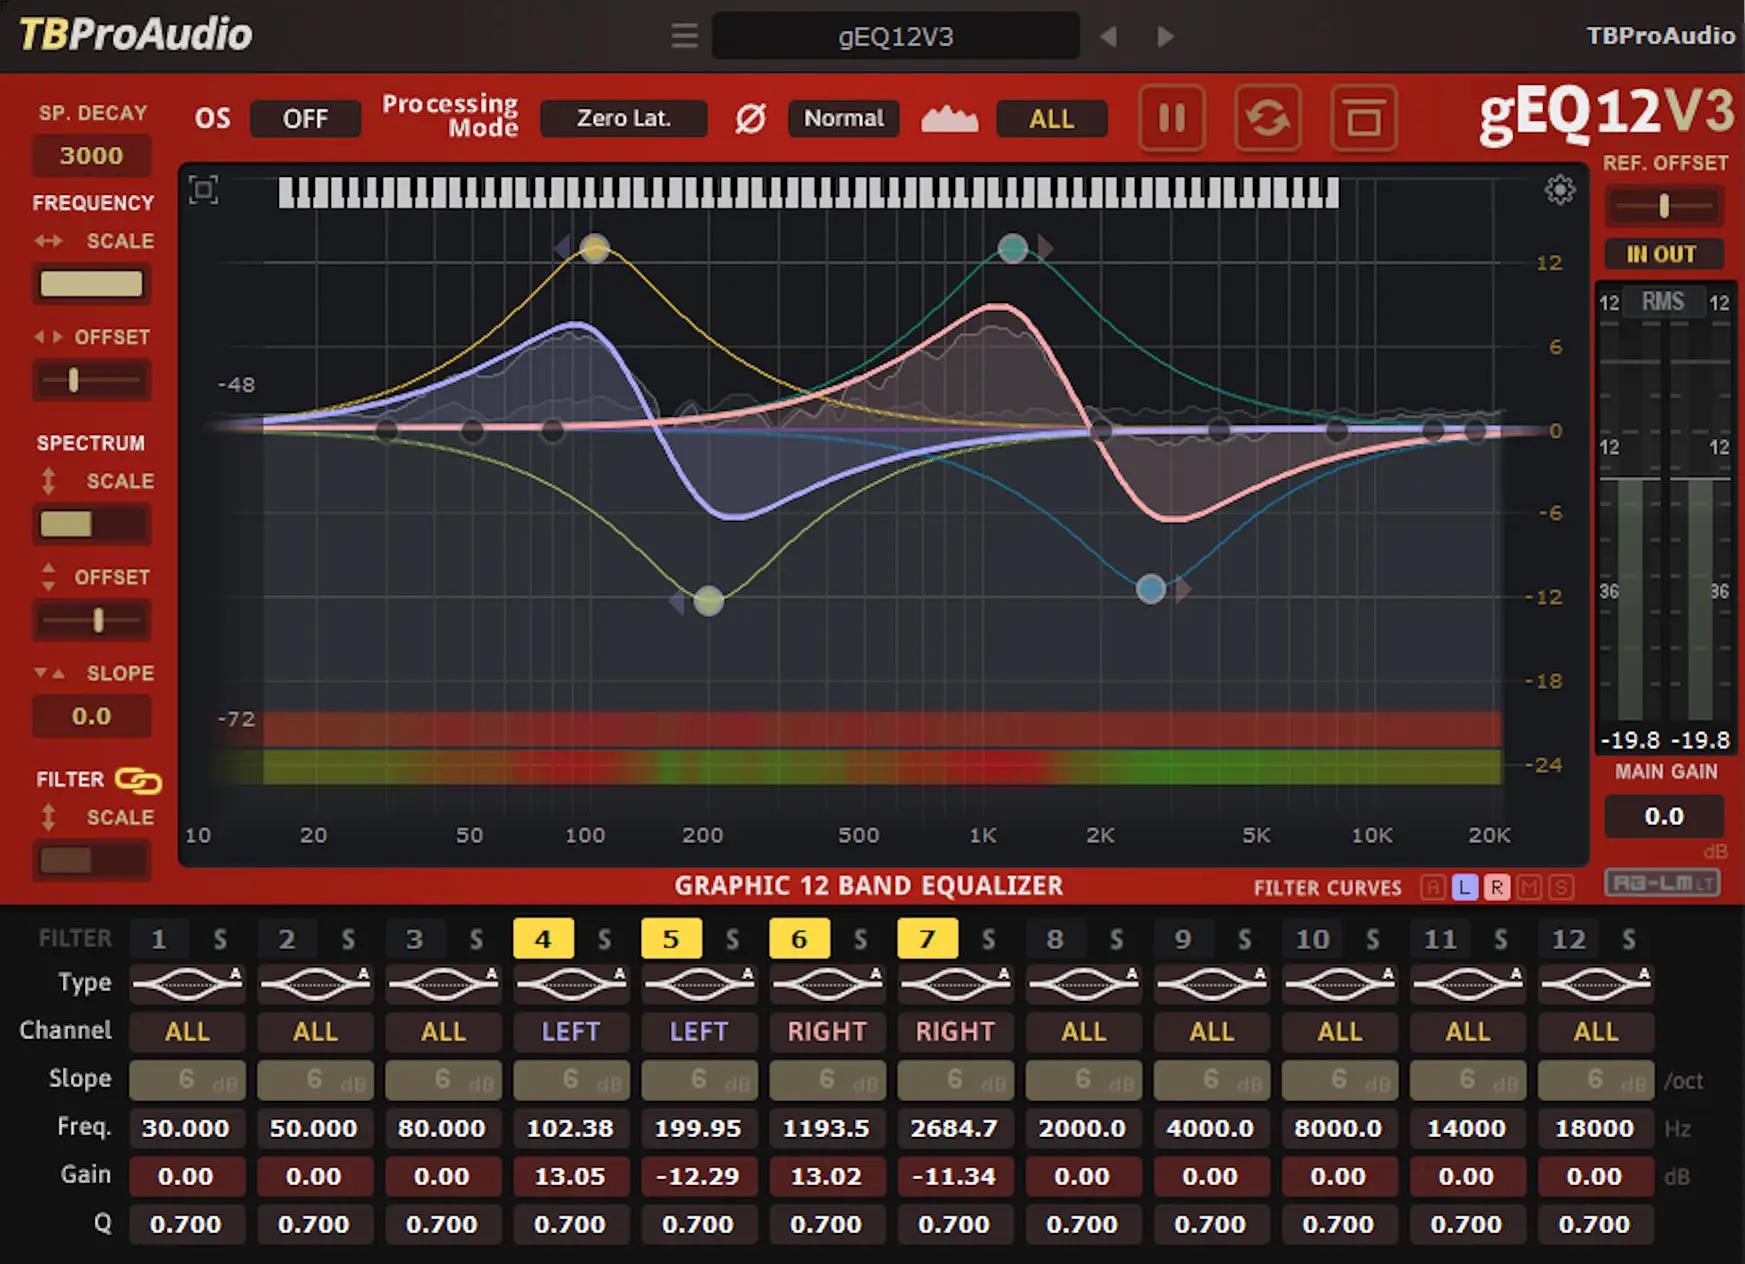Open filter 4 channel LEFT dropdown
Screen dimensions: 1745x1264
coord(571,1031)
